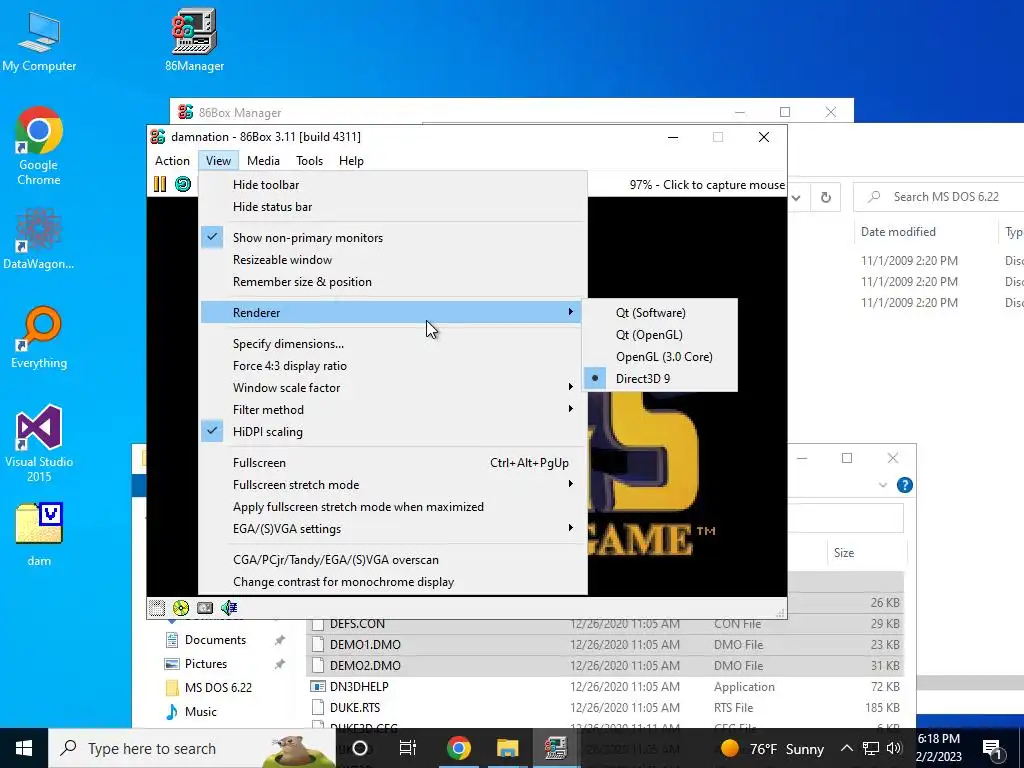This screenshot has width=1024, height=768.
Task: Close the open View menu
Action: pos(218,161)
